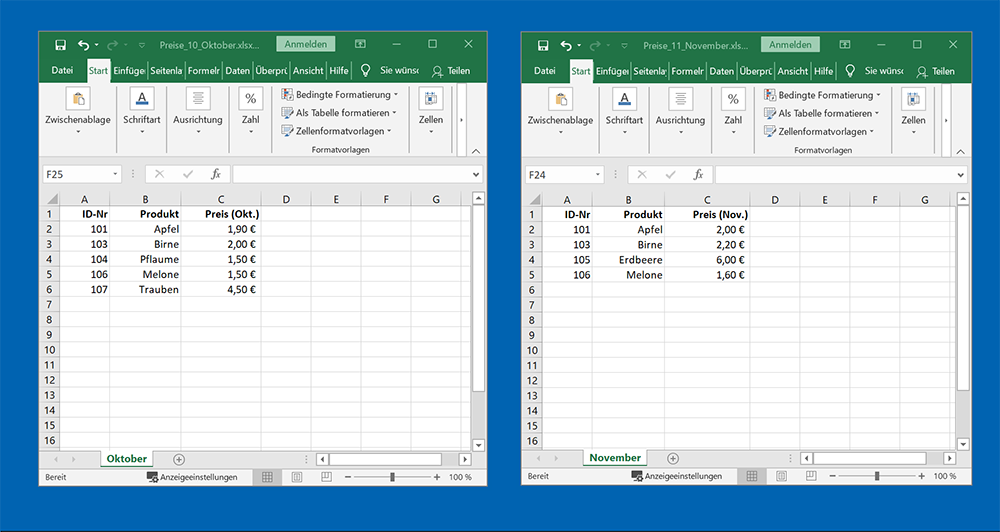Open Zwischenablage paste icon in November window

click(561, 99)
